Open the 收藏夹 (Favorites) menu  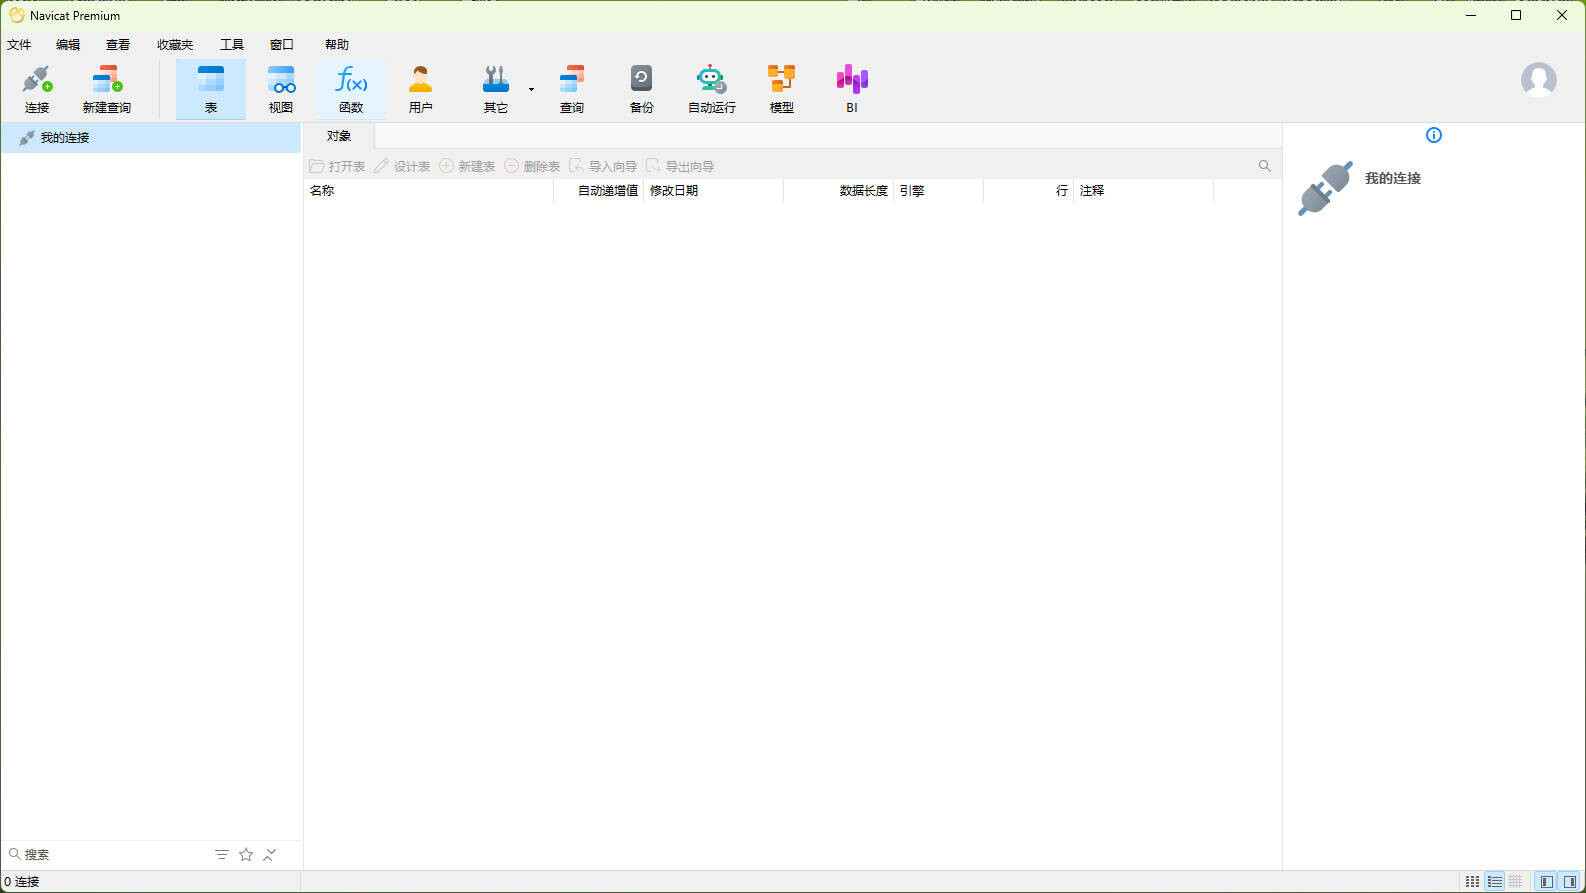pyautogui.click(x=175, y=44)
